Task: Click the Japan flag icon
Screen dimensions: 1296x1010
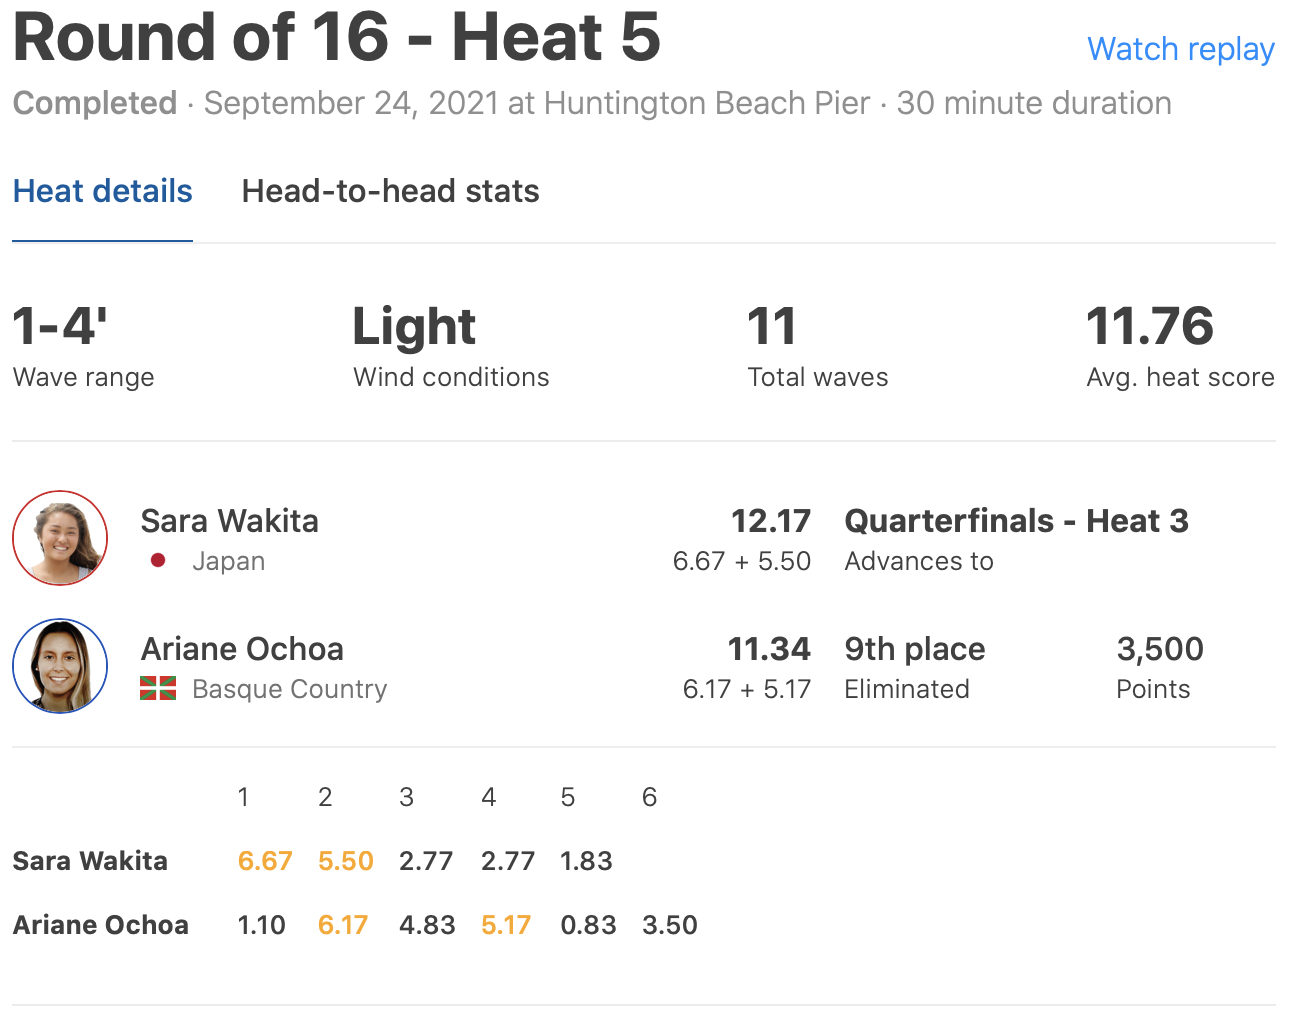Action: [x=158, y=561]
